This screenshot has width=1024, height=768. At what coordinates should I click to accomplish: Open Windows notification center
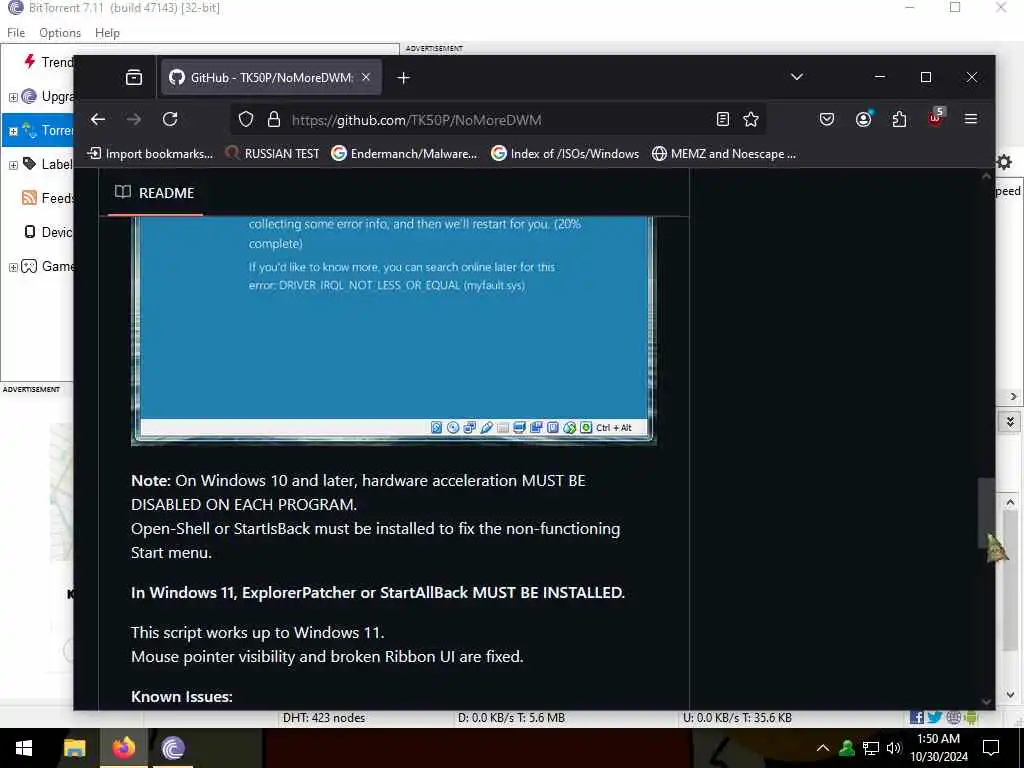(x=991, y=748)
